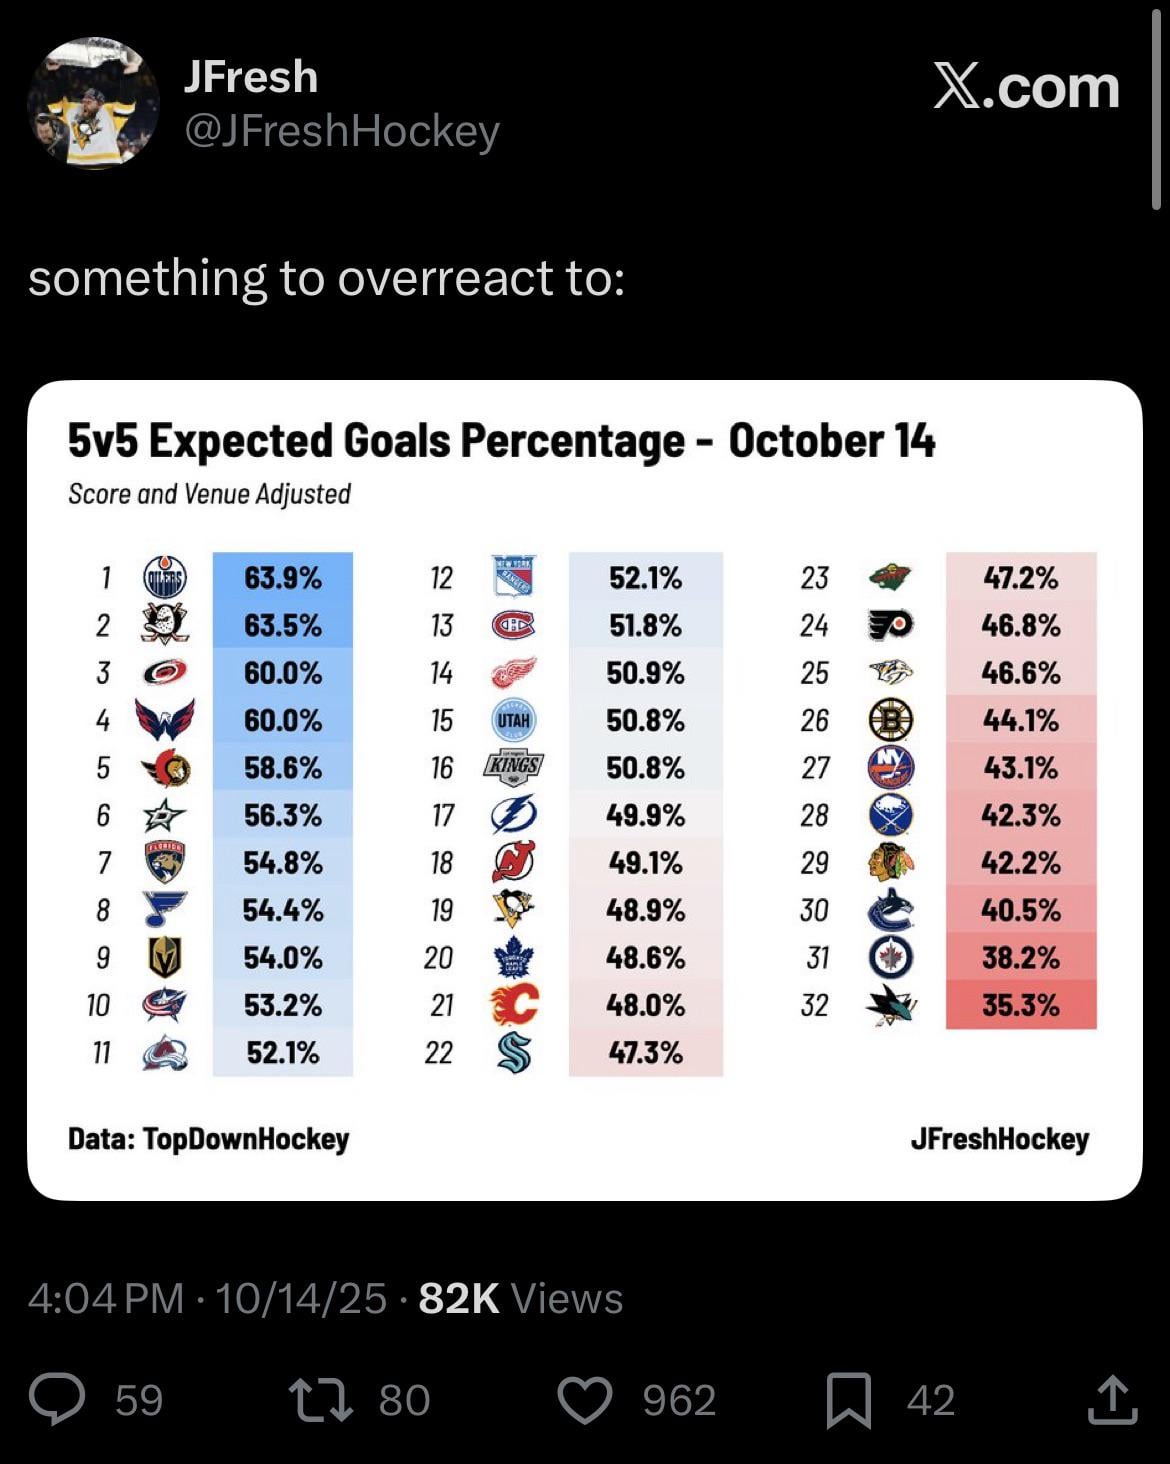Image resolution: width=1170 pixels, height=1464 pixels.
Task: Open JFresh profile avatar
Action: tap(92, 103)
